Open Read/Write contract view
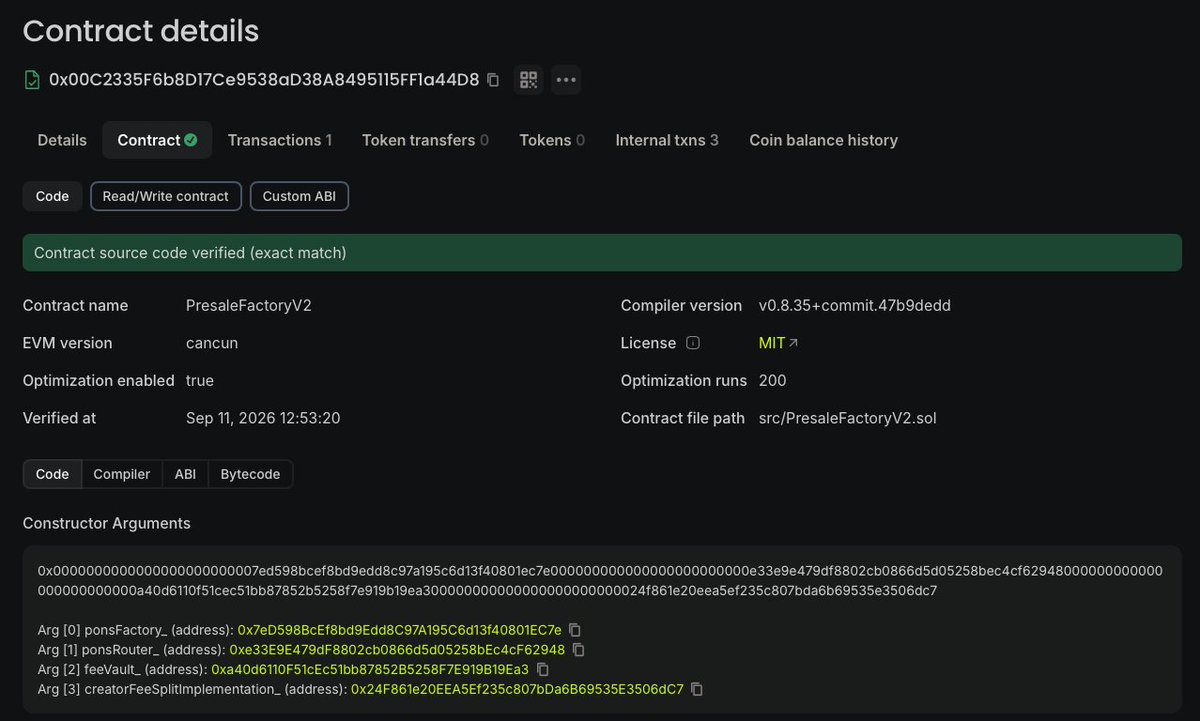This screenshot has height=721, width=1200. coord(166,196)
